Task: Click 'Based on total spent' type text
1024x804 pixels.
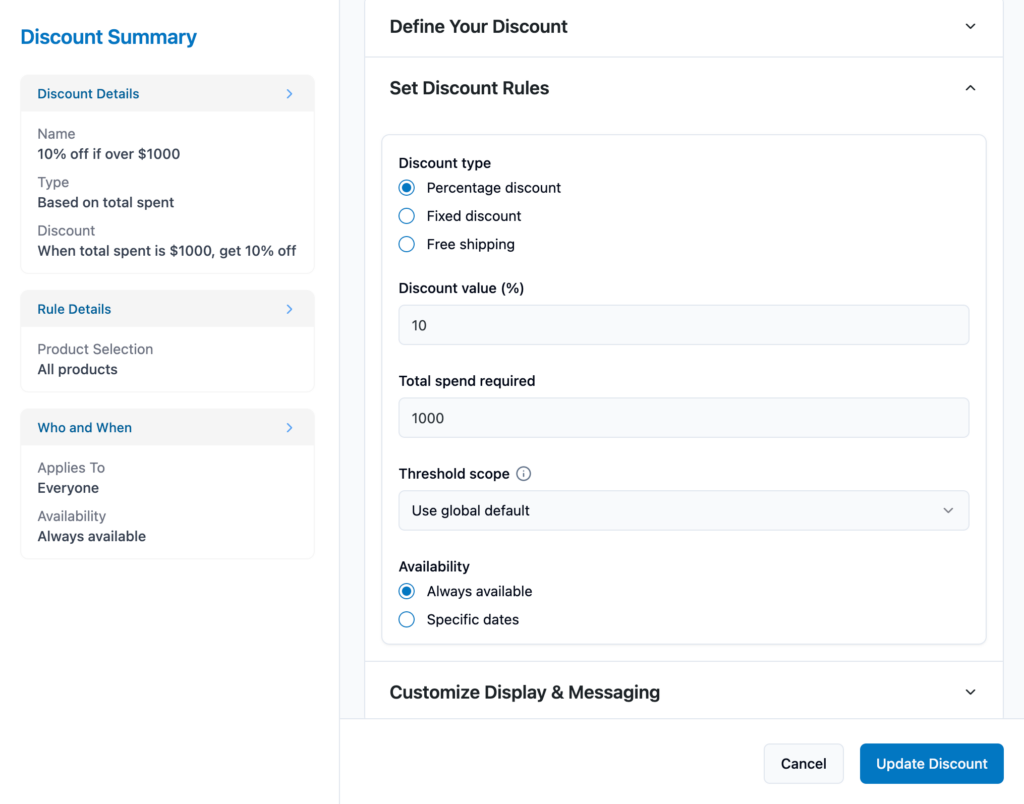Action: [x=106, y=202]
